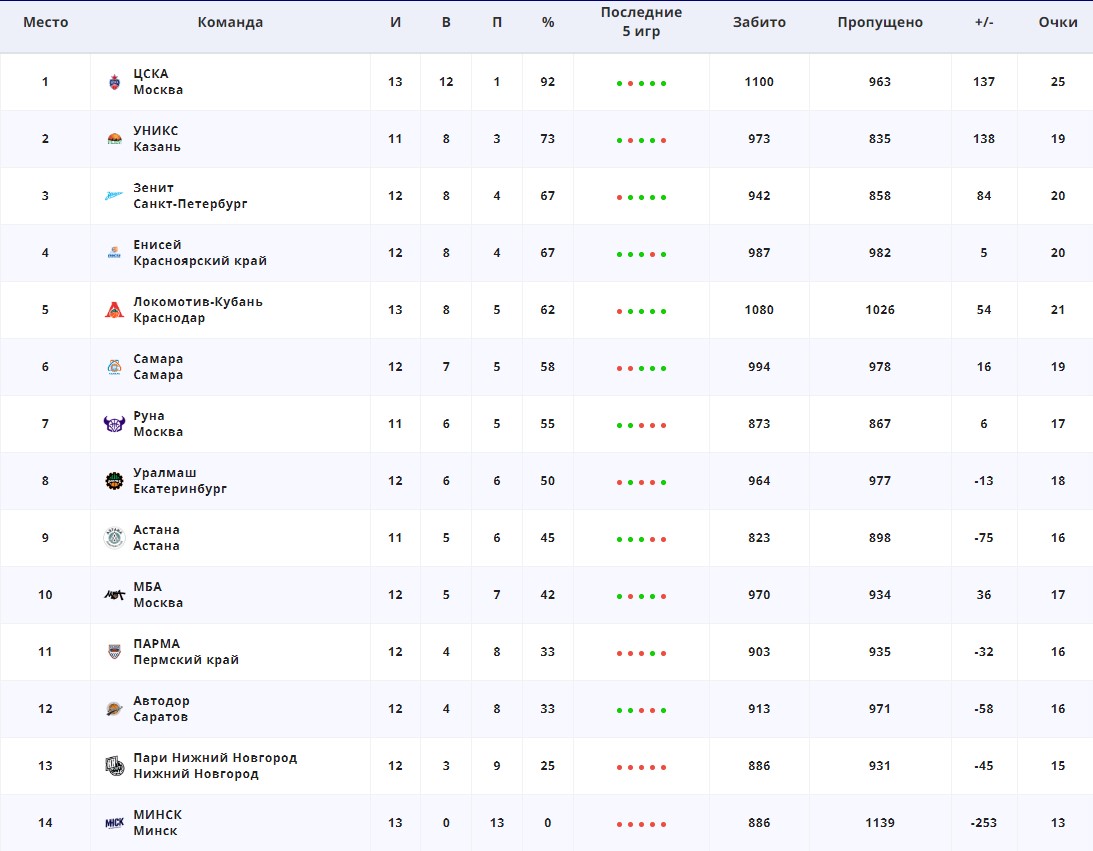Click the Место column header
The width and height of the screenshot is (1093, 851).
click(45, 22)
